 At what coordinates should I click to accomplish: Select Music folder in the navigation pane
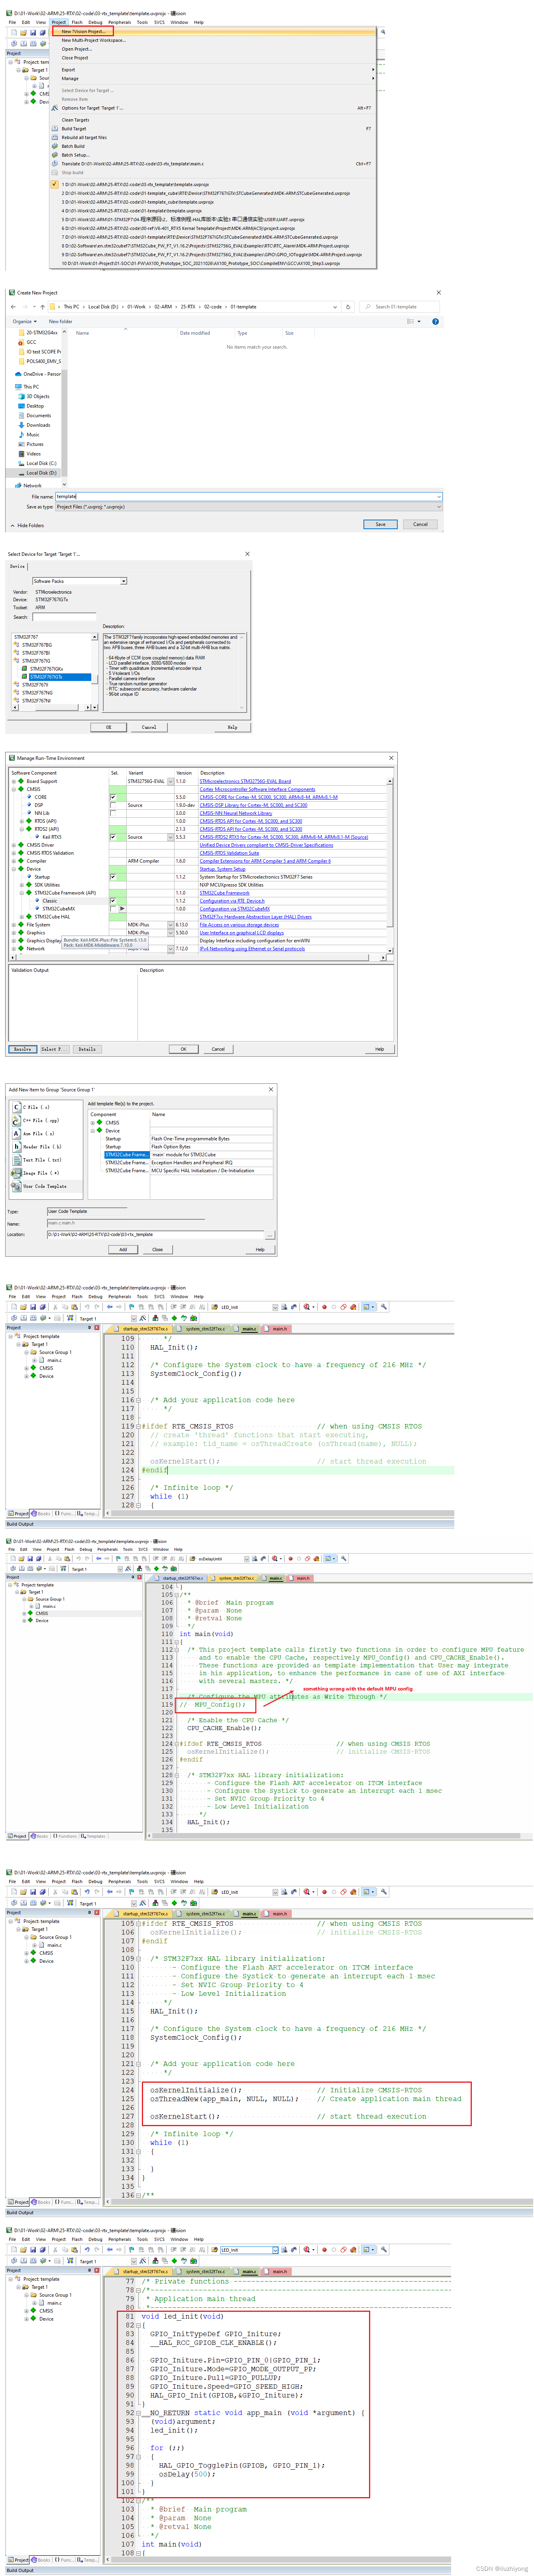[x=33, y=435]
